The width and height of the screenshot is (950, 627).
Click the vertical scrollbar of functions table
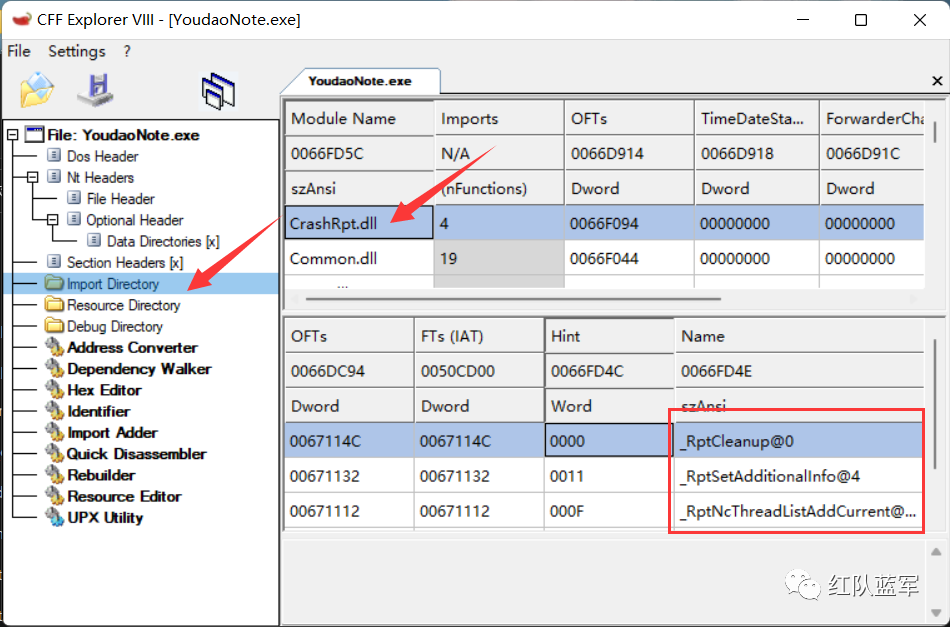coord(935,403)
